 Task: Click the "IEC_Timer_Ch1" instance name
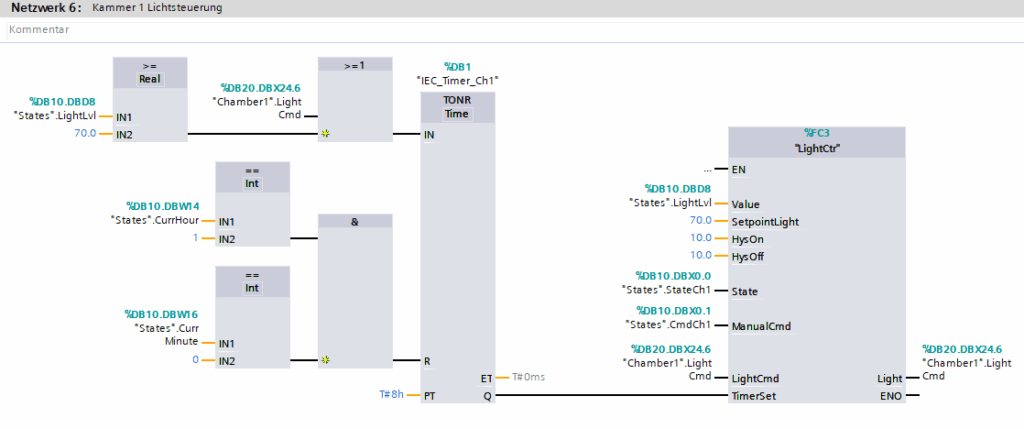tap(456, 81)
